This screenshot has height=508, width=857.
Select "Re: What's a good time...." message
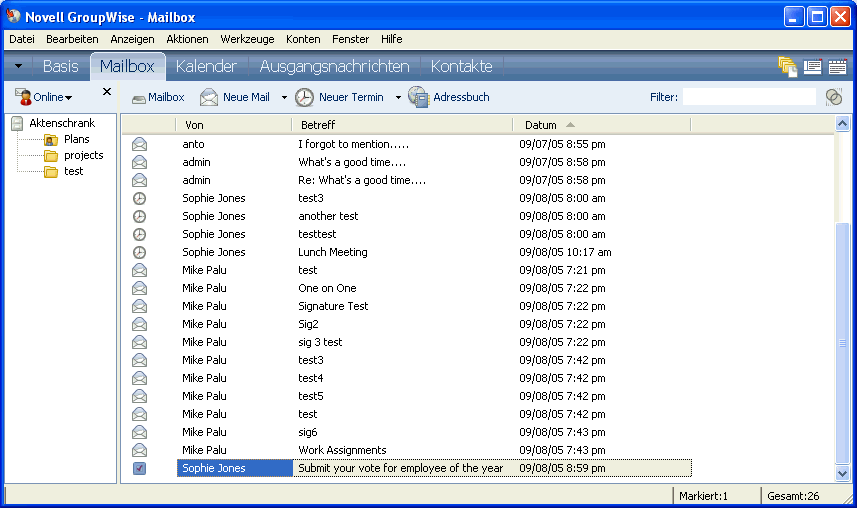(x=362, y=180)
